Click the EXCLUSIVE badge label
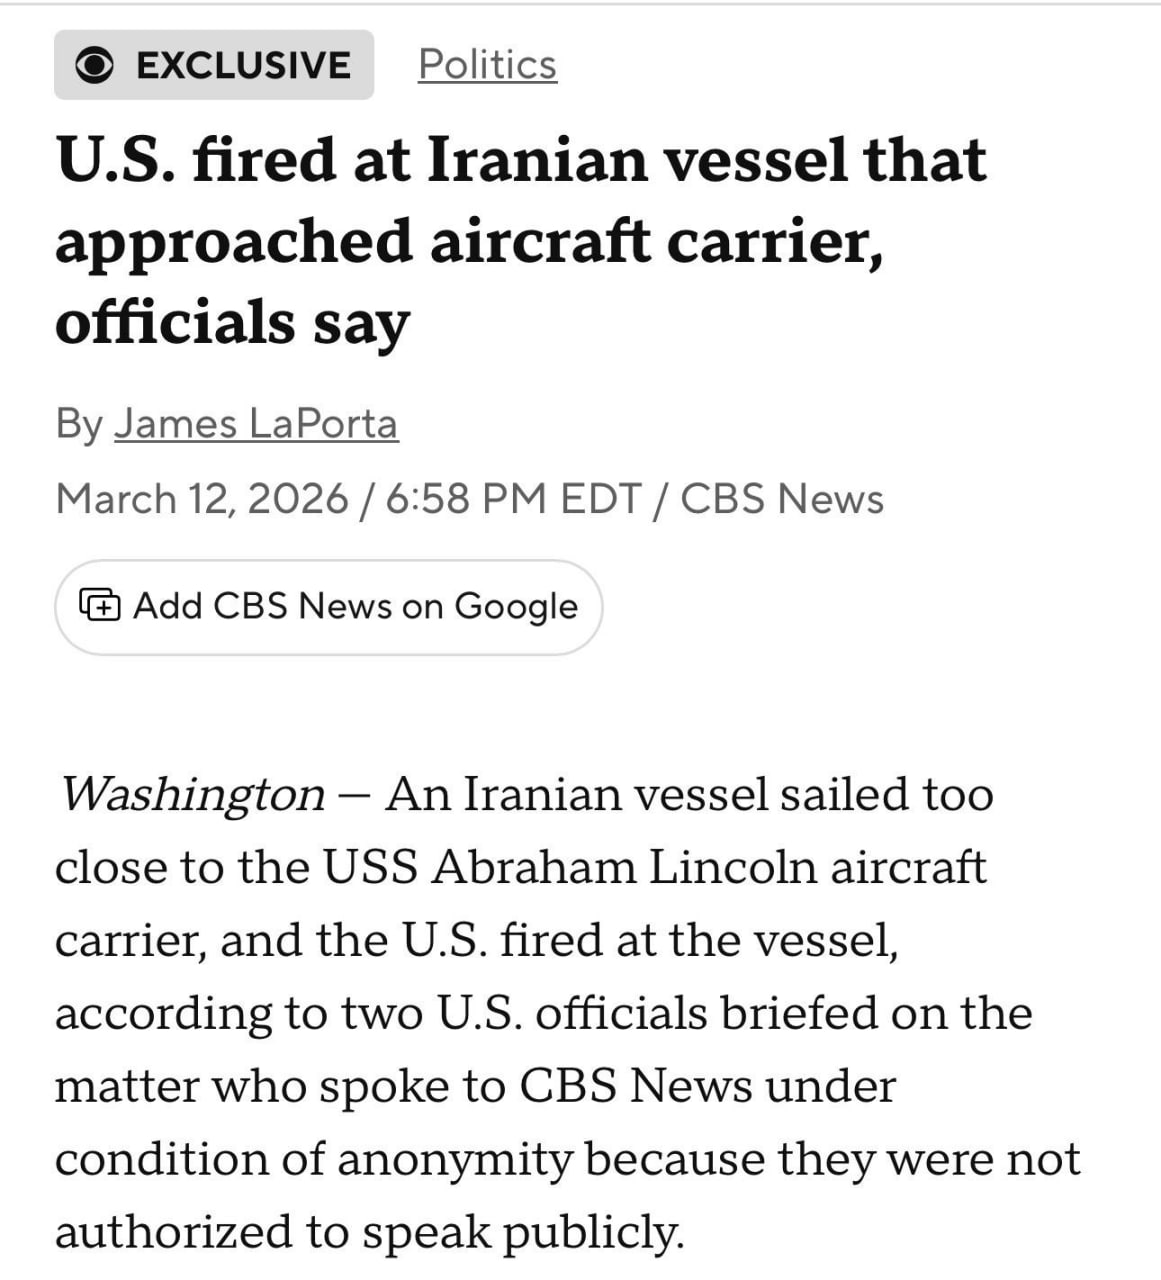This screenshot has height=1280, width=1161. (x=243, y=66)
